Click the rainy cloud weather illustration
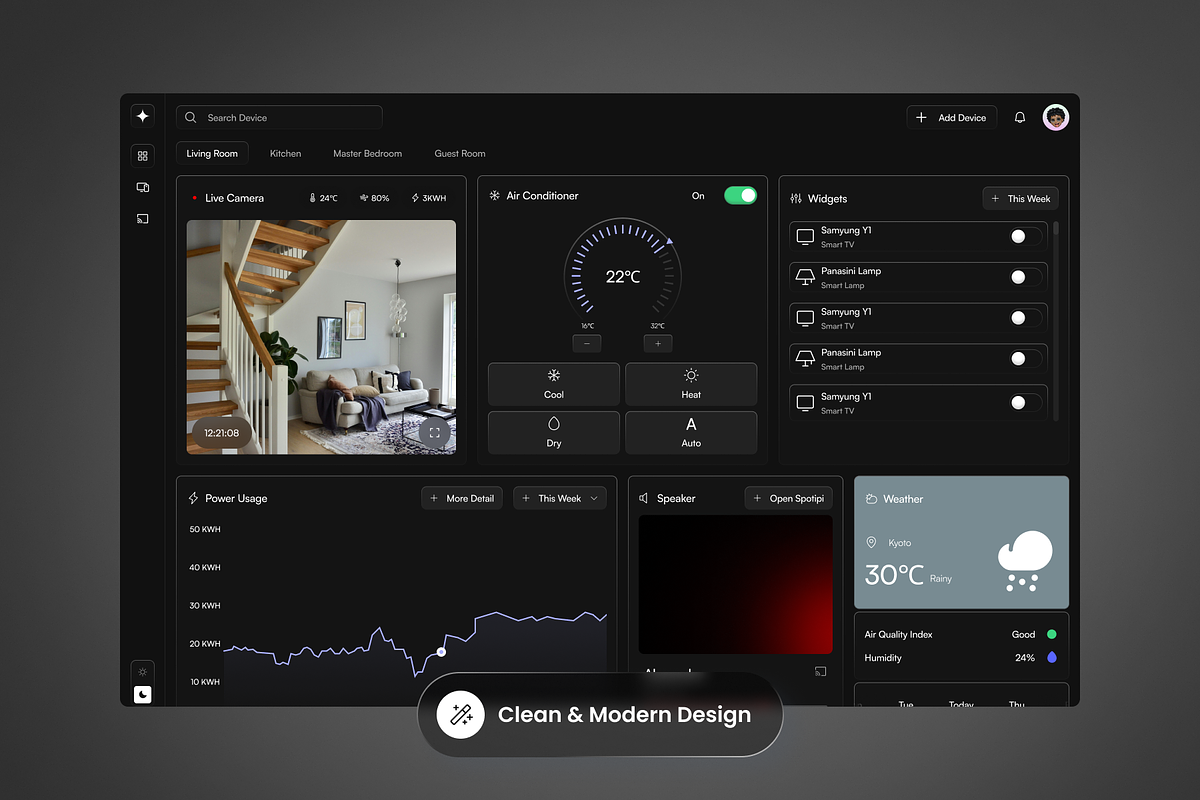The image size is (1200, 800). click(x=1025, y=561)
